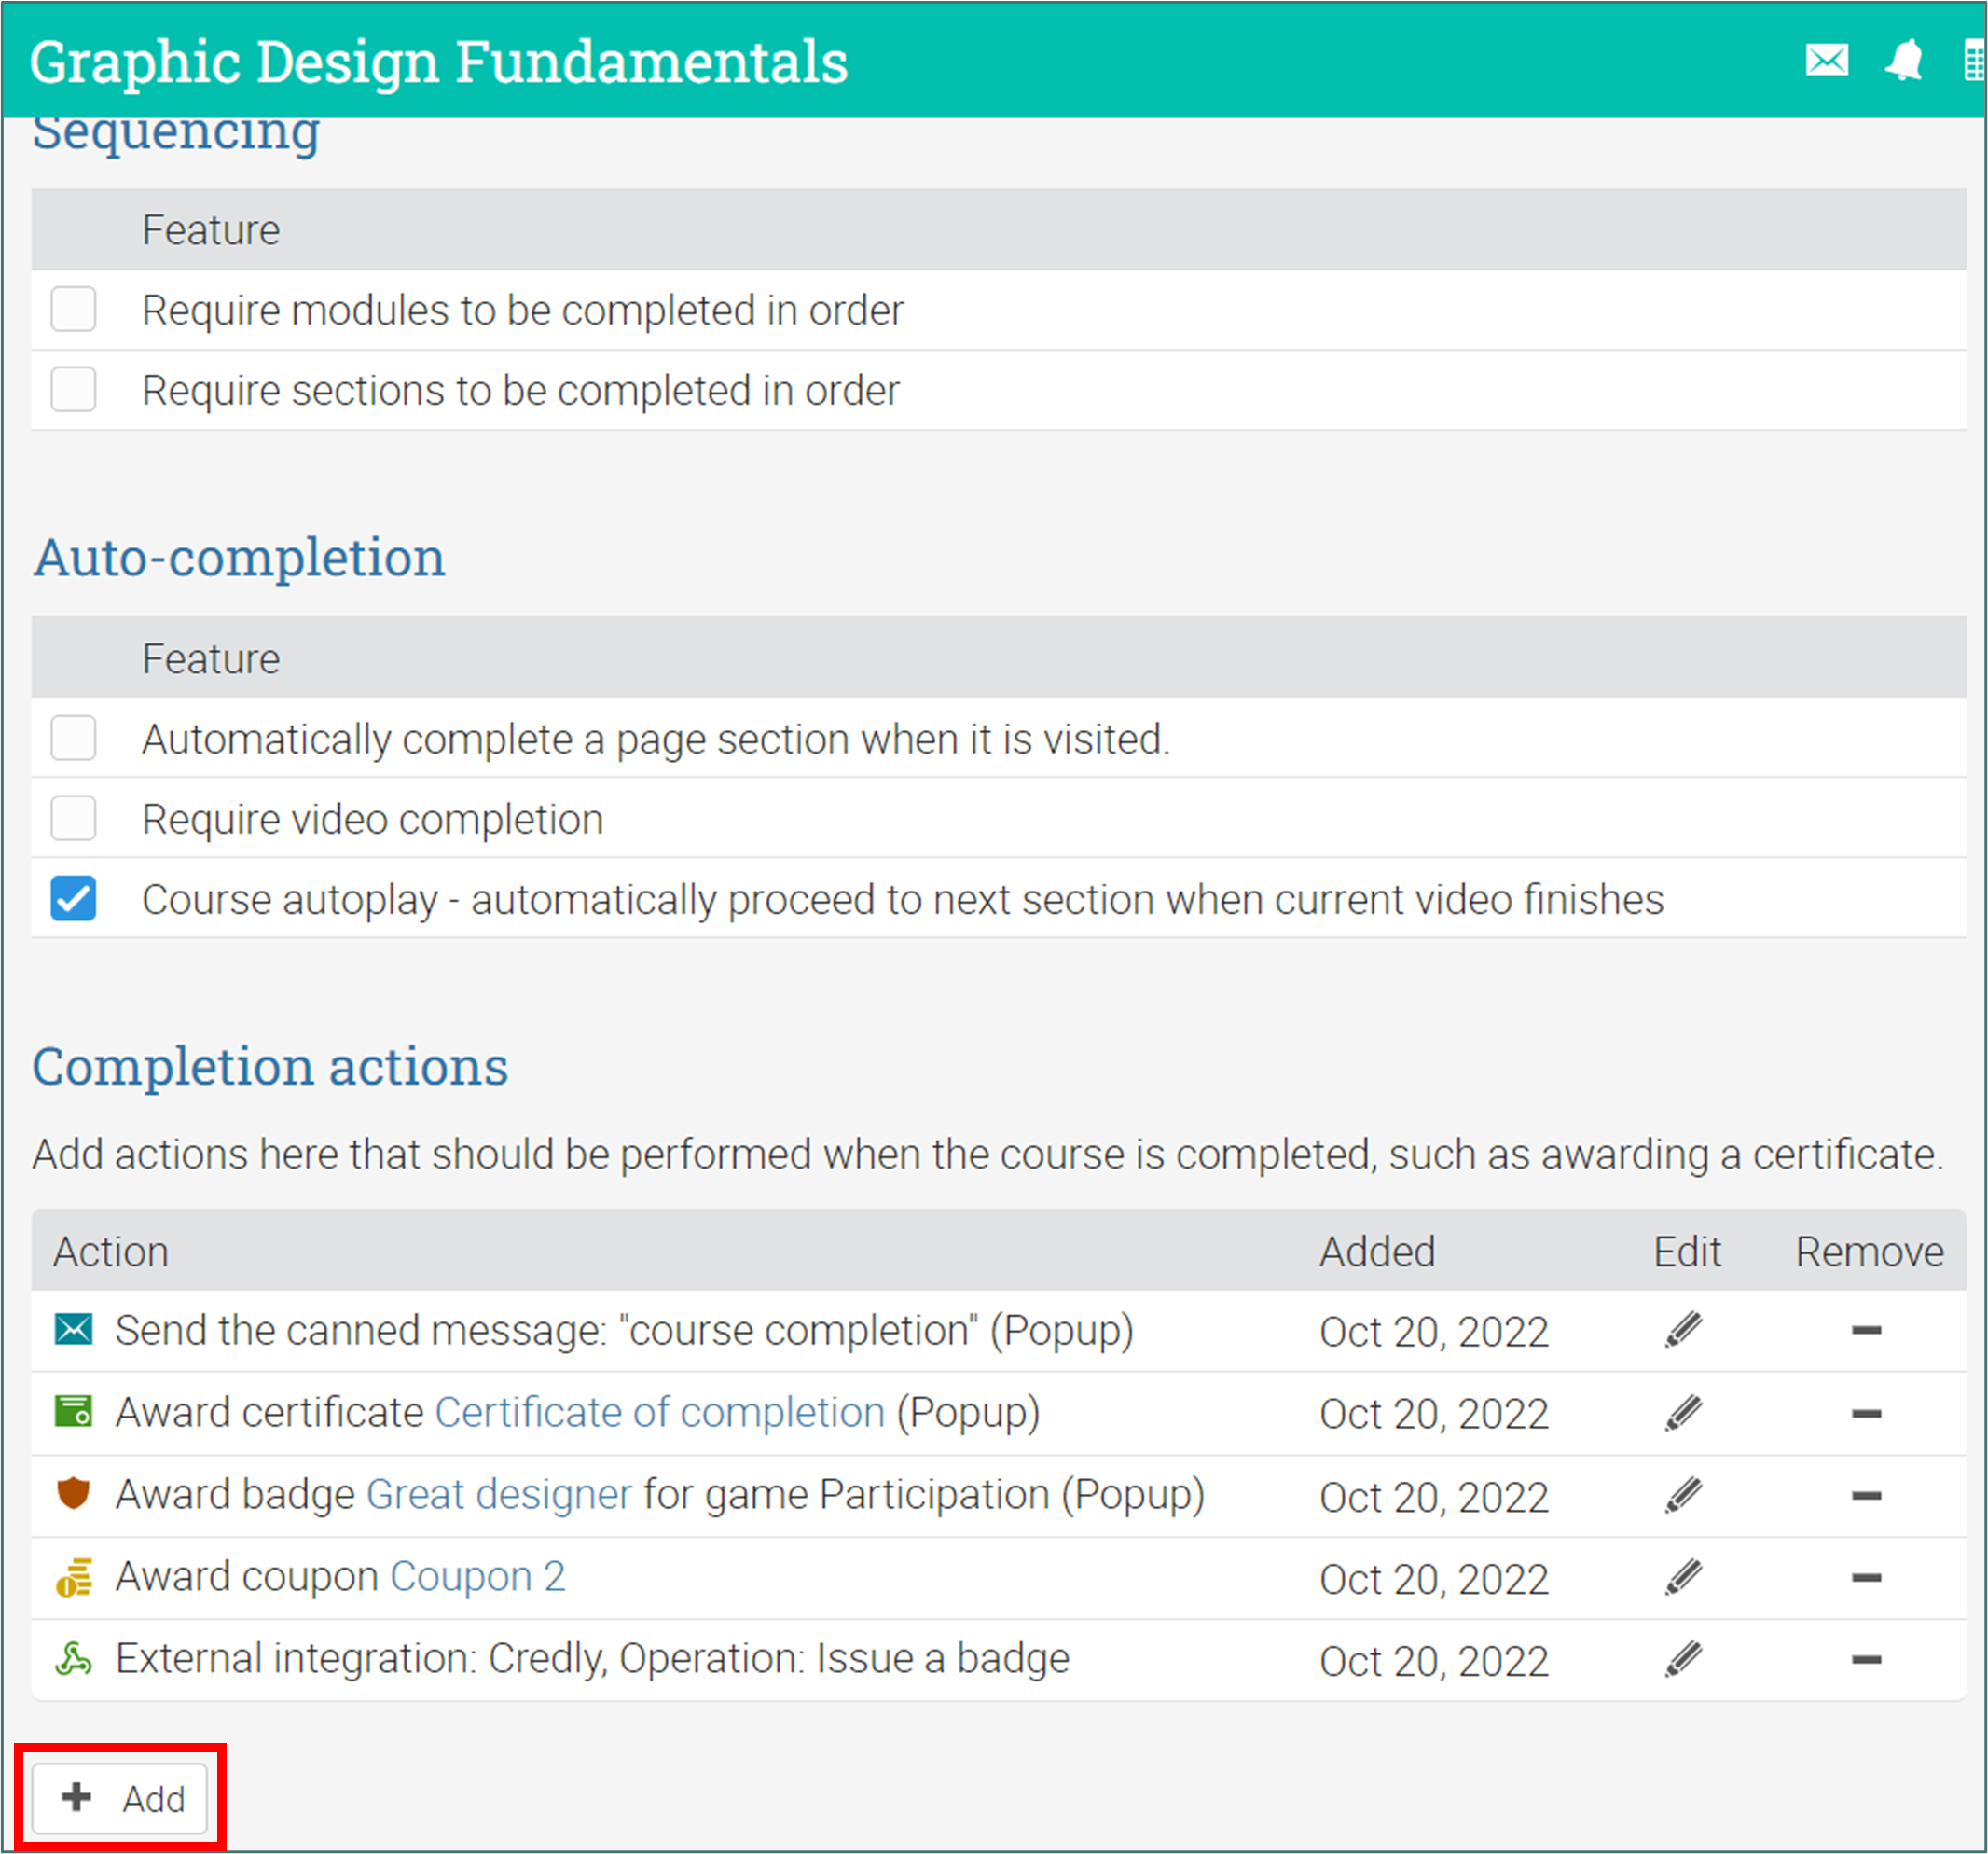This screenshot has width=1988, height=1854.
Task: Open the Great designer badge link
Action: 498,1495
